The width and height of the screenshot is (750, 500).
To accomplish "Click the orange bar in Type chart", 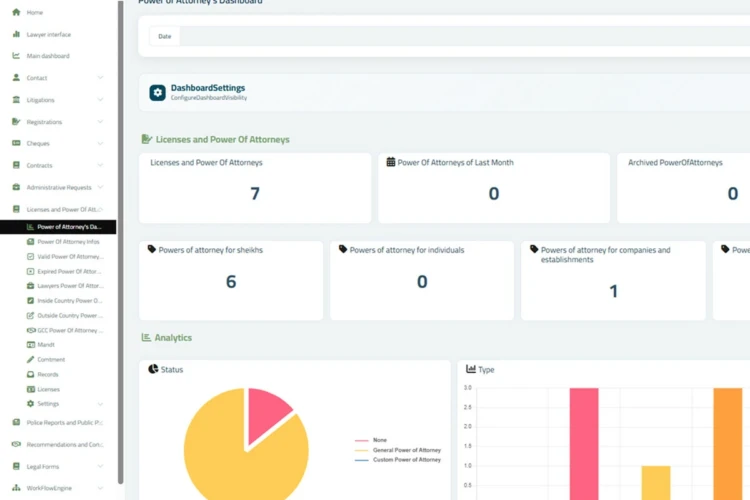I will click(728, 444).
